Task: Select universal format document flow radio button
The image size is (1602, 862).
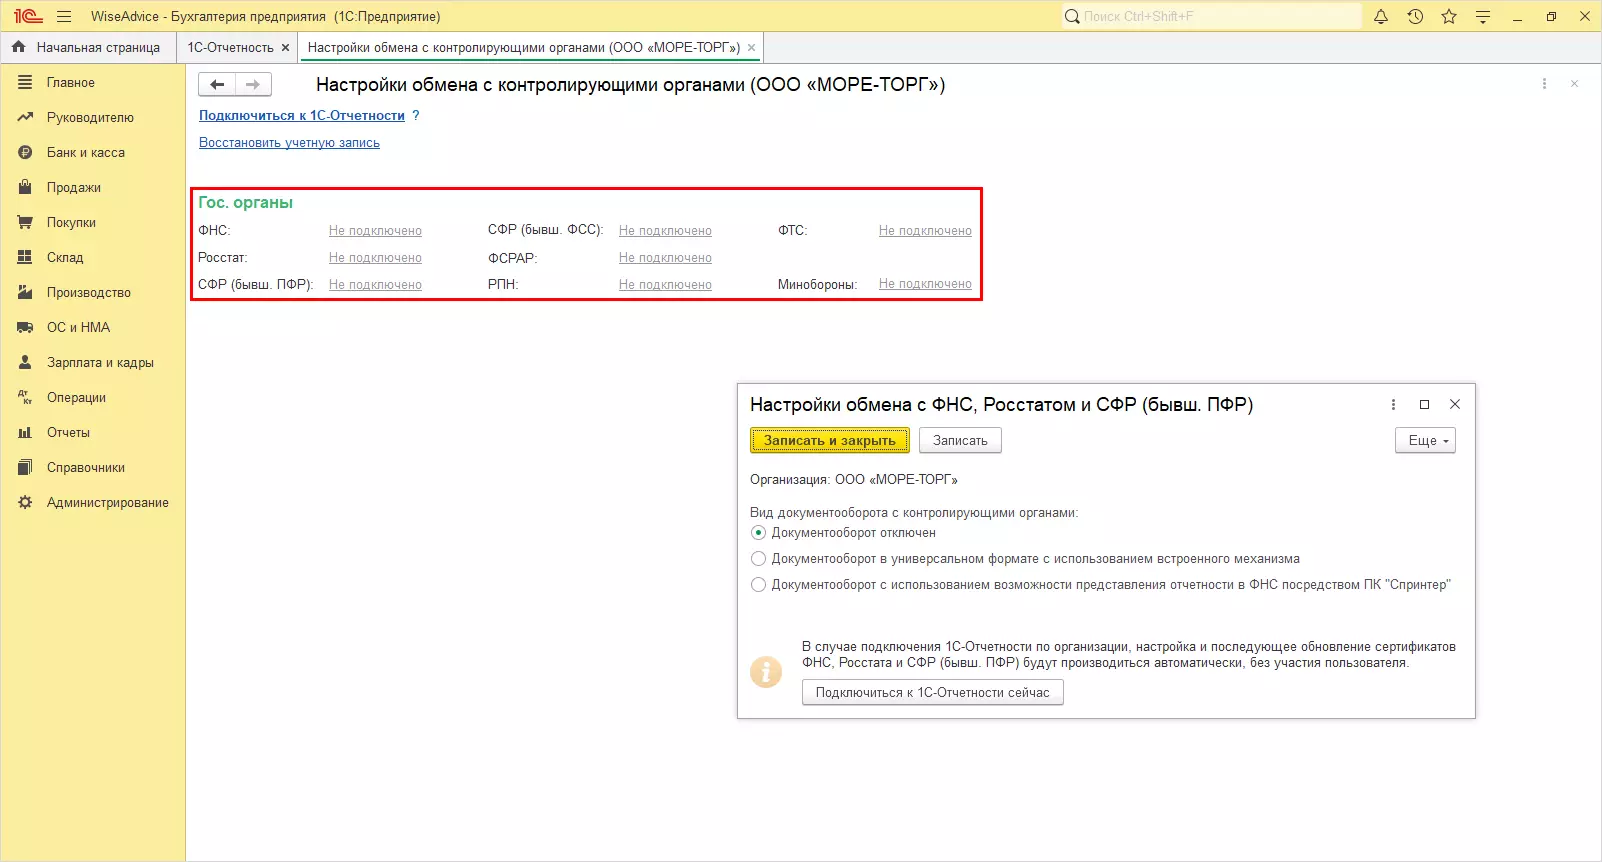Action: click(x=758, y=559)
